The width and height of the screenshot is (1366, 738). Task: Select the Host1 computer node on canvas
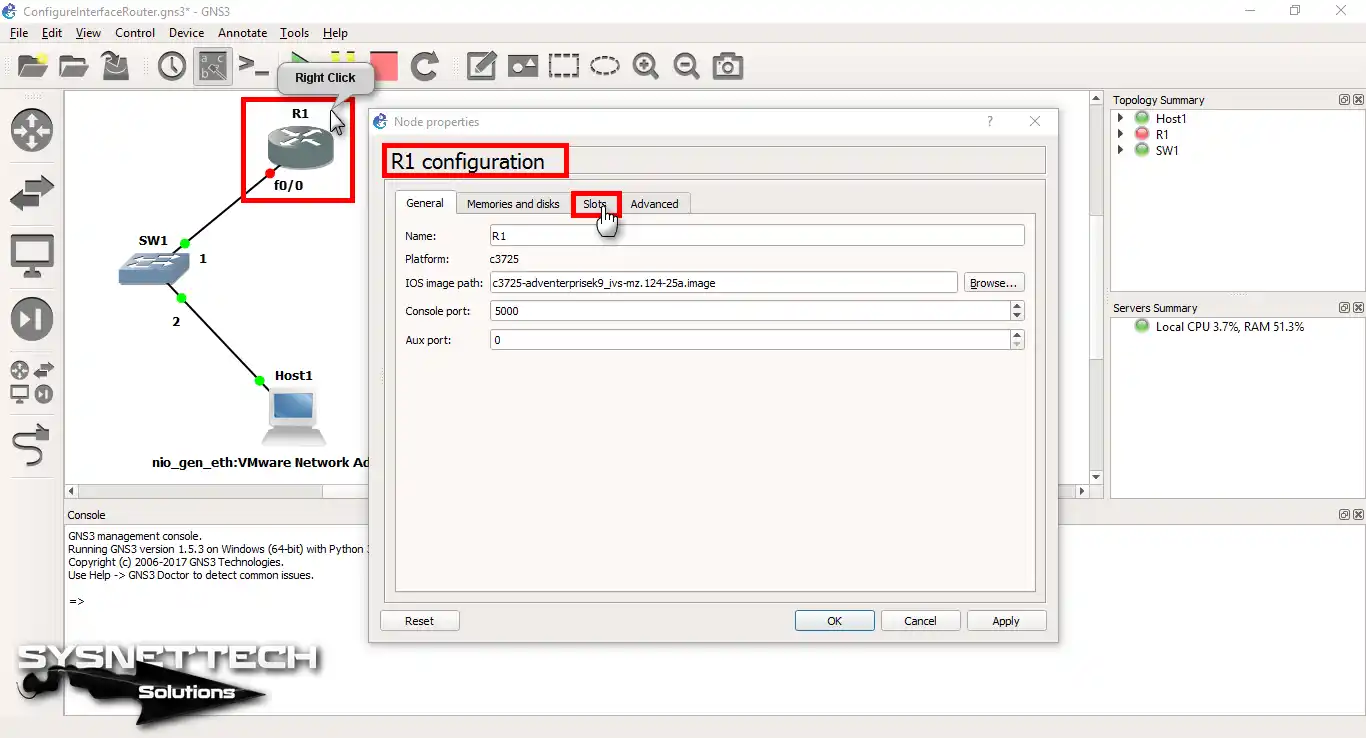click(293, 417)
